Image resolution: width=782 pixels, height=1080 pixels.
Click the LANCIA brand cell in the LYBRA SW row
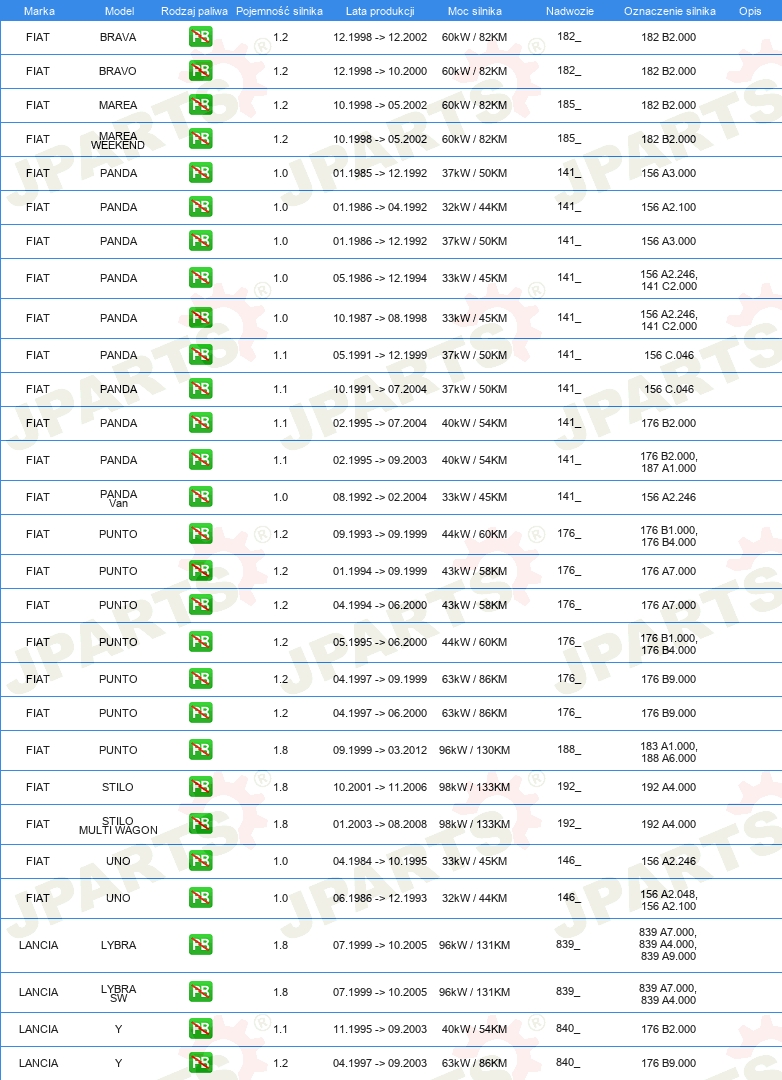39,992
